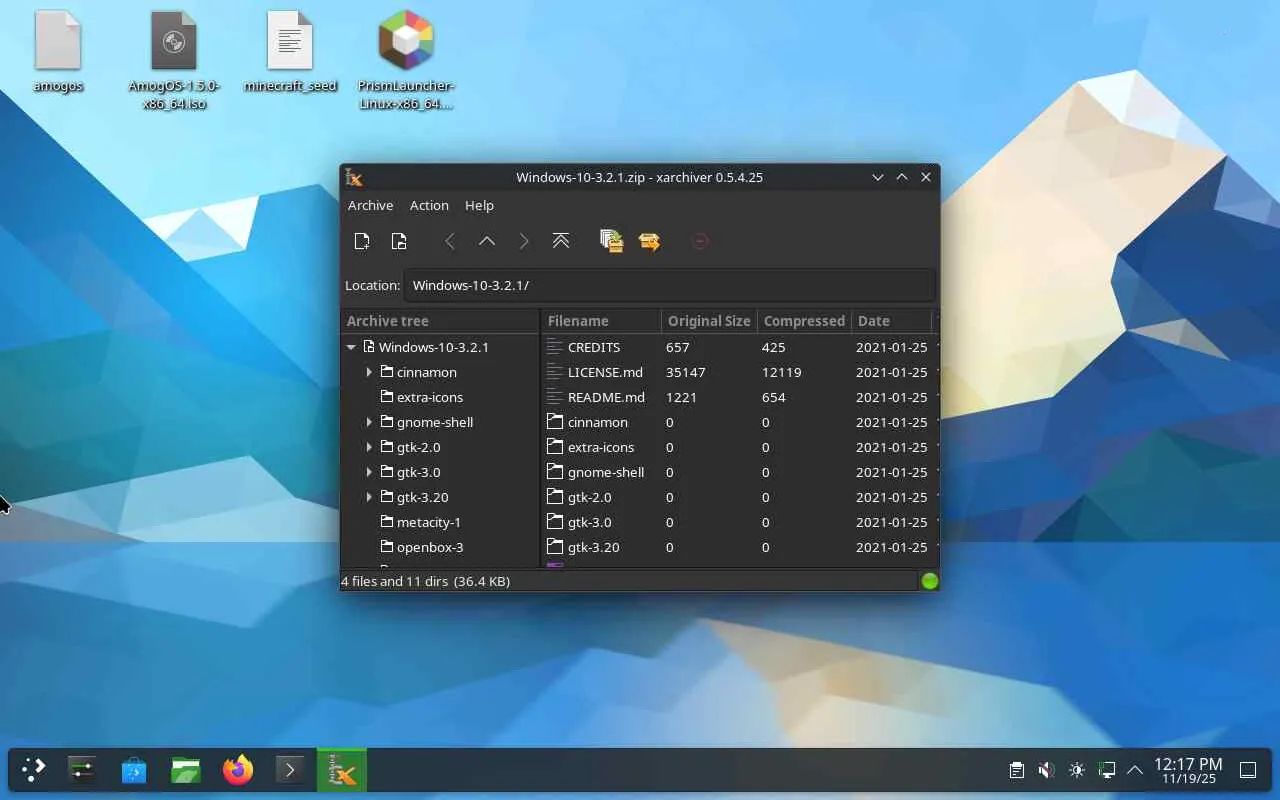The width and height of the screenshot is (1280, 800).
Task: Select metacity-1 in the Archive tree
Action: click(x=429, y=522)
